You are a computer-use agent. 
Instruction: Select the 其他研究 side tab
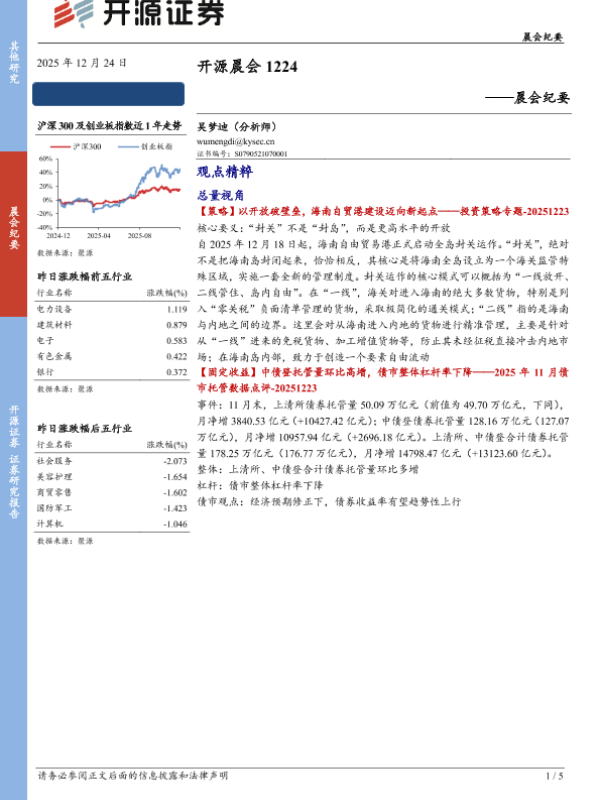click(x=14, y=62)
